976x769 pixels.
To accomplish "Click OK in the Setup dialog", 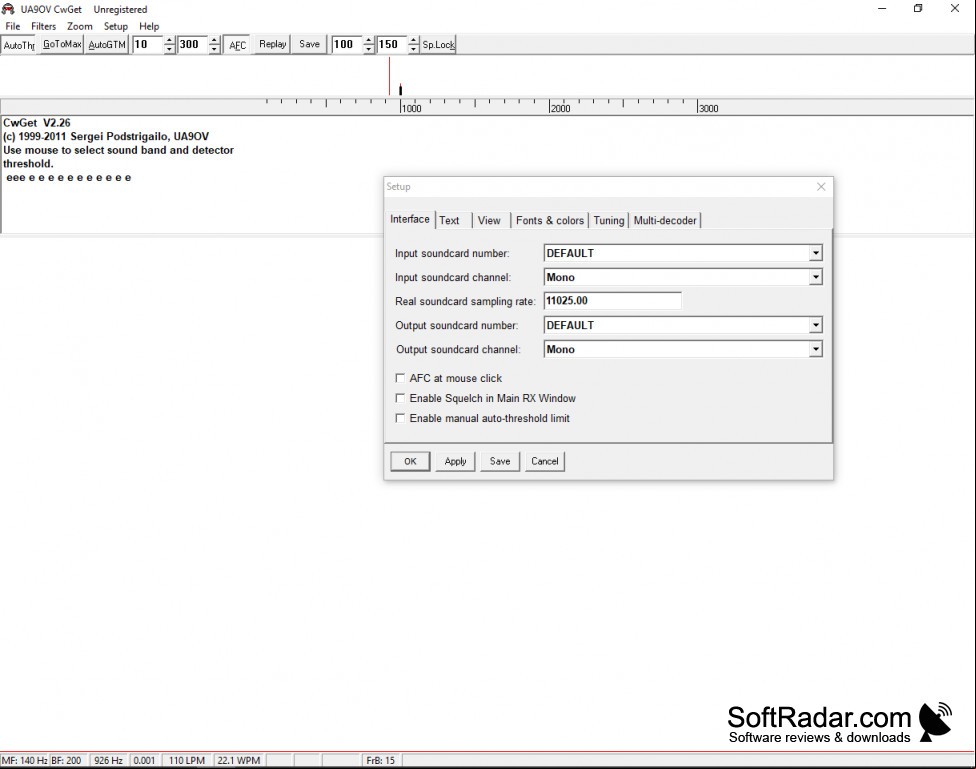I will click(x=410, y=461).
